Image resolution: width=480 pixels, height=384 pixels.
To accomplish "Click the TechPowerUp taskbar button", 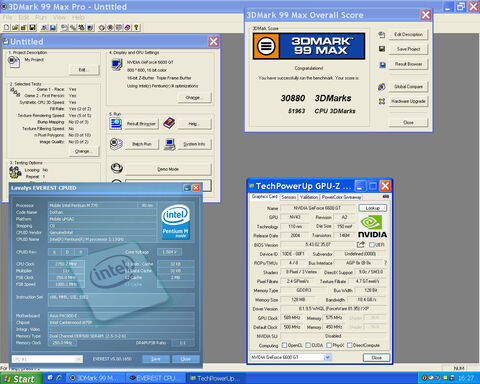I will [x=216, y=378].
